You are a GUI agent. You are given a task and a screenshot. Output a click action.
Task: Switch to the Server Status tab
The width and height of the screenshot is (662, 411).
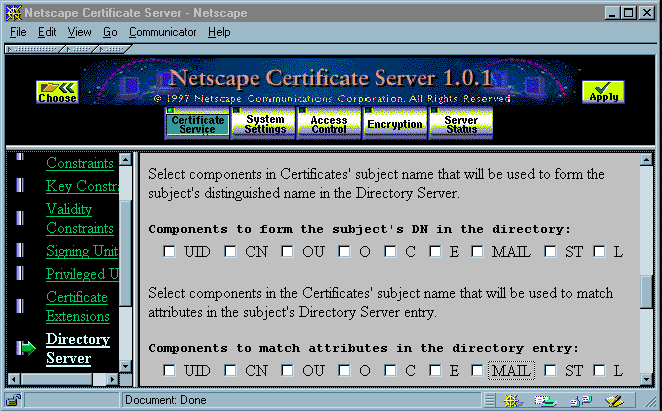click(461, 124)
